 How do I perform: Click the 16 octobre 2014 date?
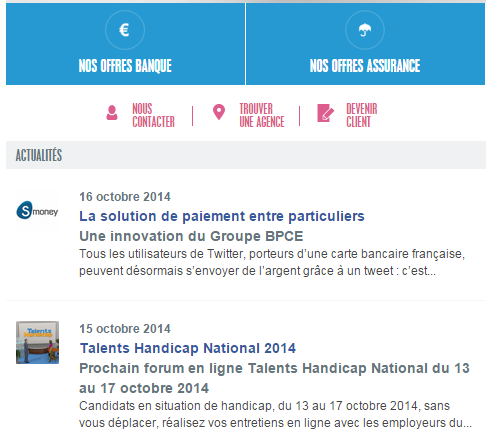(125, 197)
